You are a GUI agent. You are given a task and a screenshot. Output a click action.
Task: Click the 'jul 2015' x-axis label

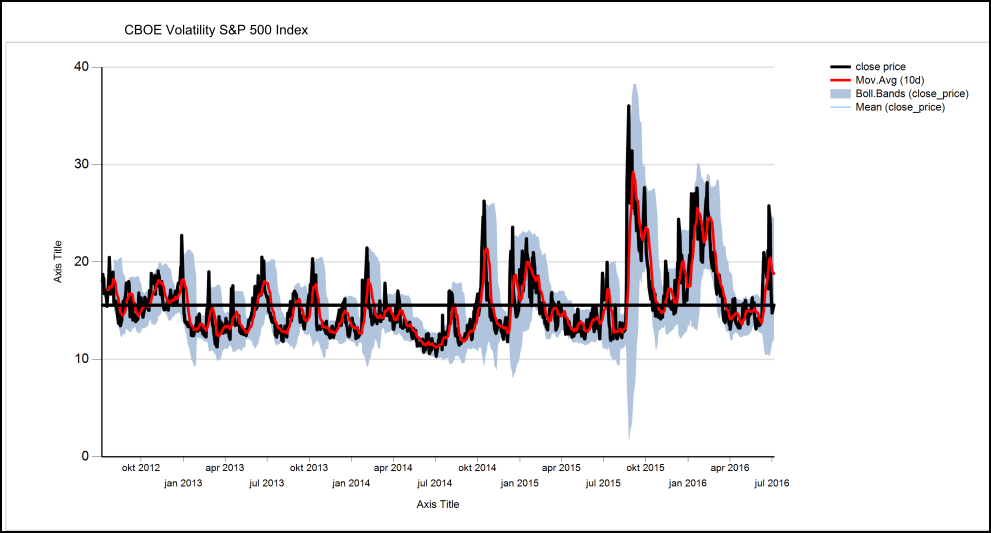[603, 483]
